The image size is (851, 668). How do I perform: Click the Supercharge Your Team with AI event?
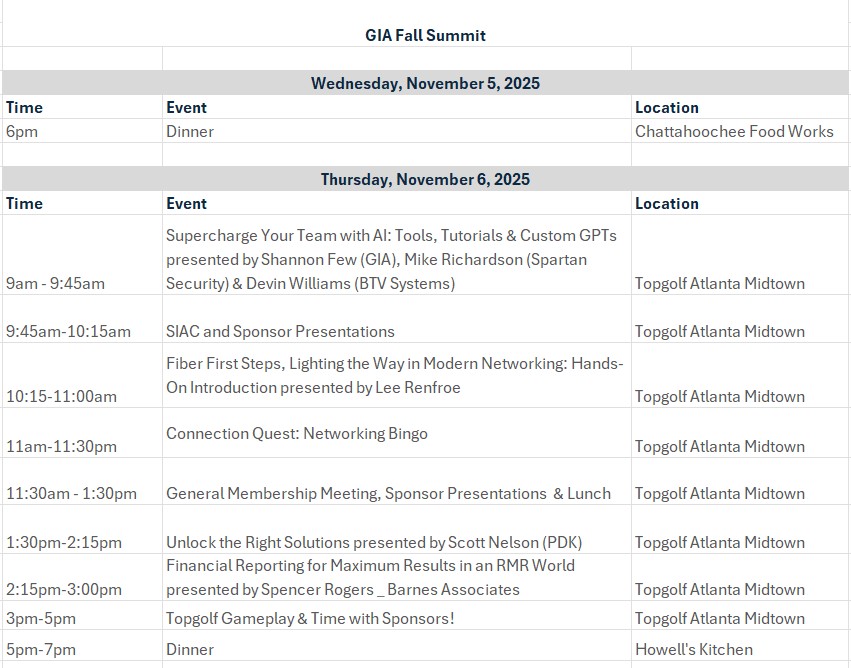coord(391,259)
